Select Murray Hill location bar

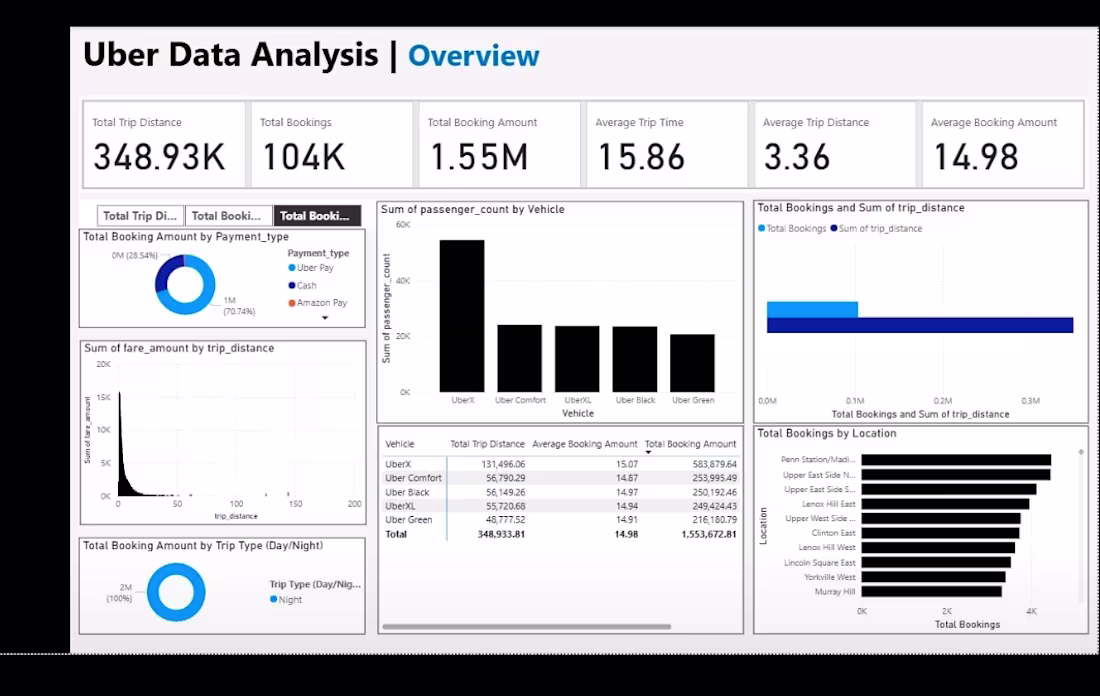(x=932, y=591)
